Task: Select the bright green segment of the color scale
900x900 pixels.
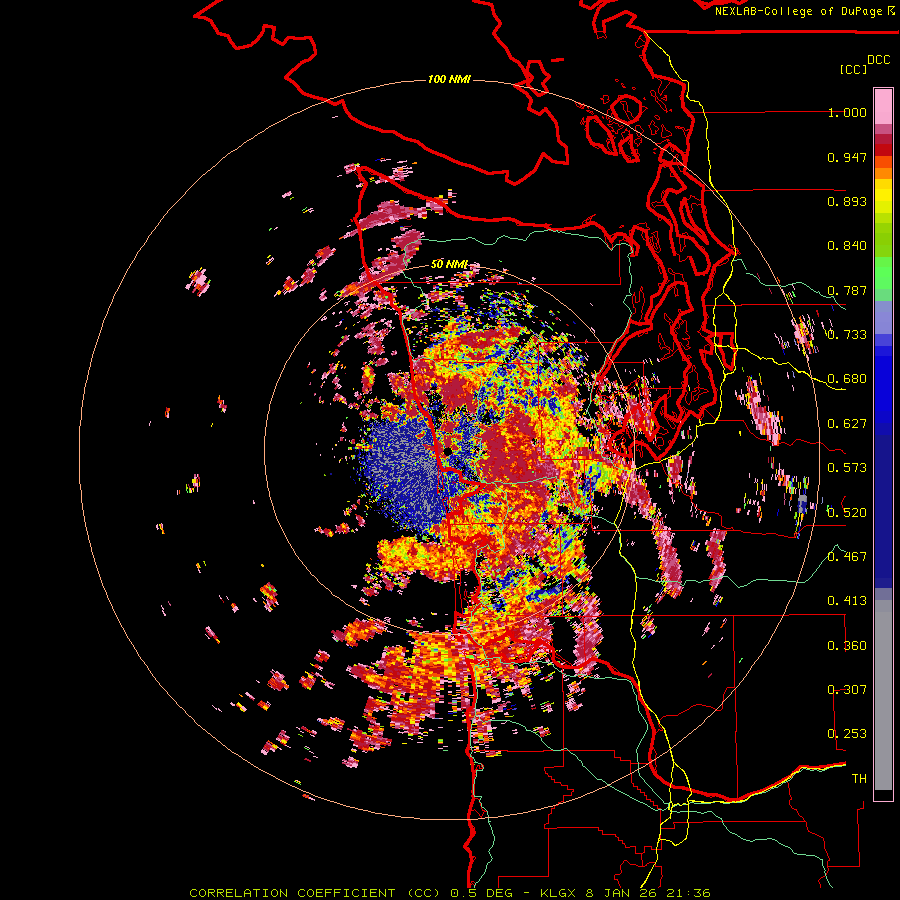Action: coord(883,273)
